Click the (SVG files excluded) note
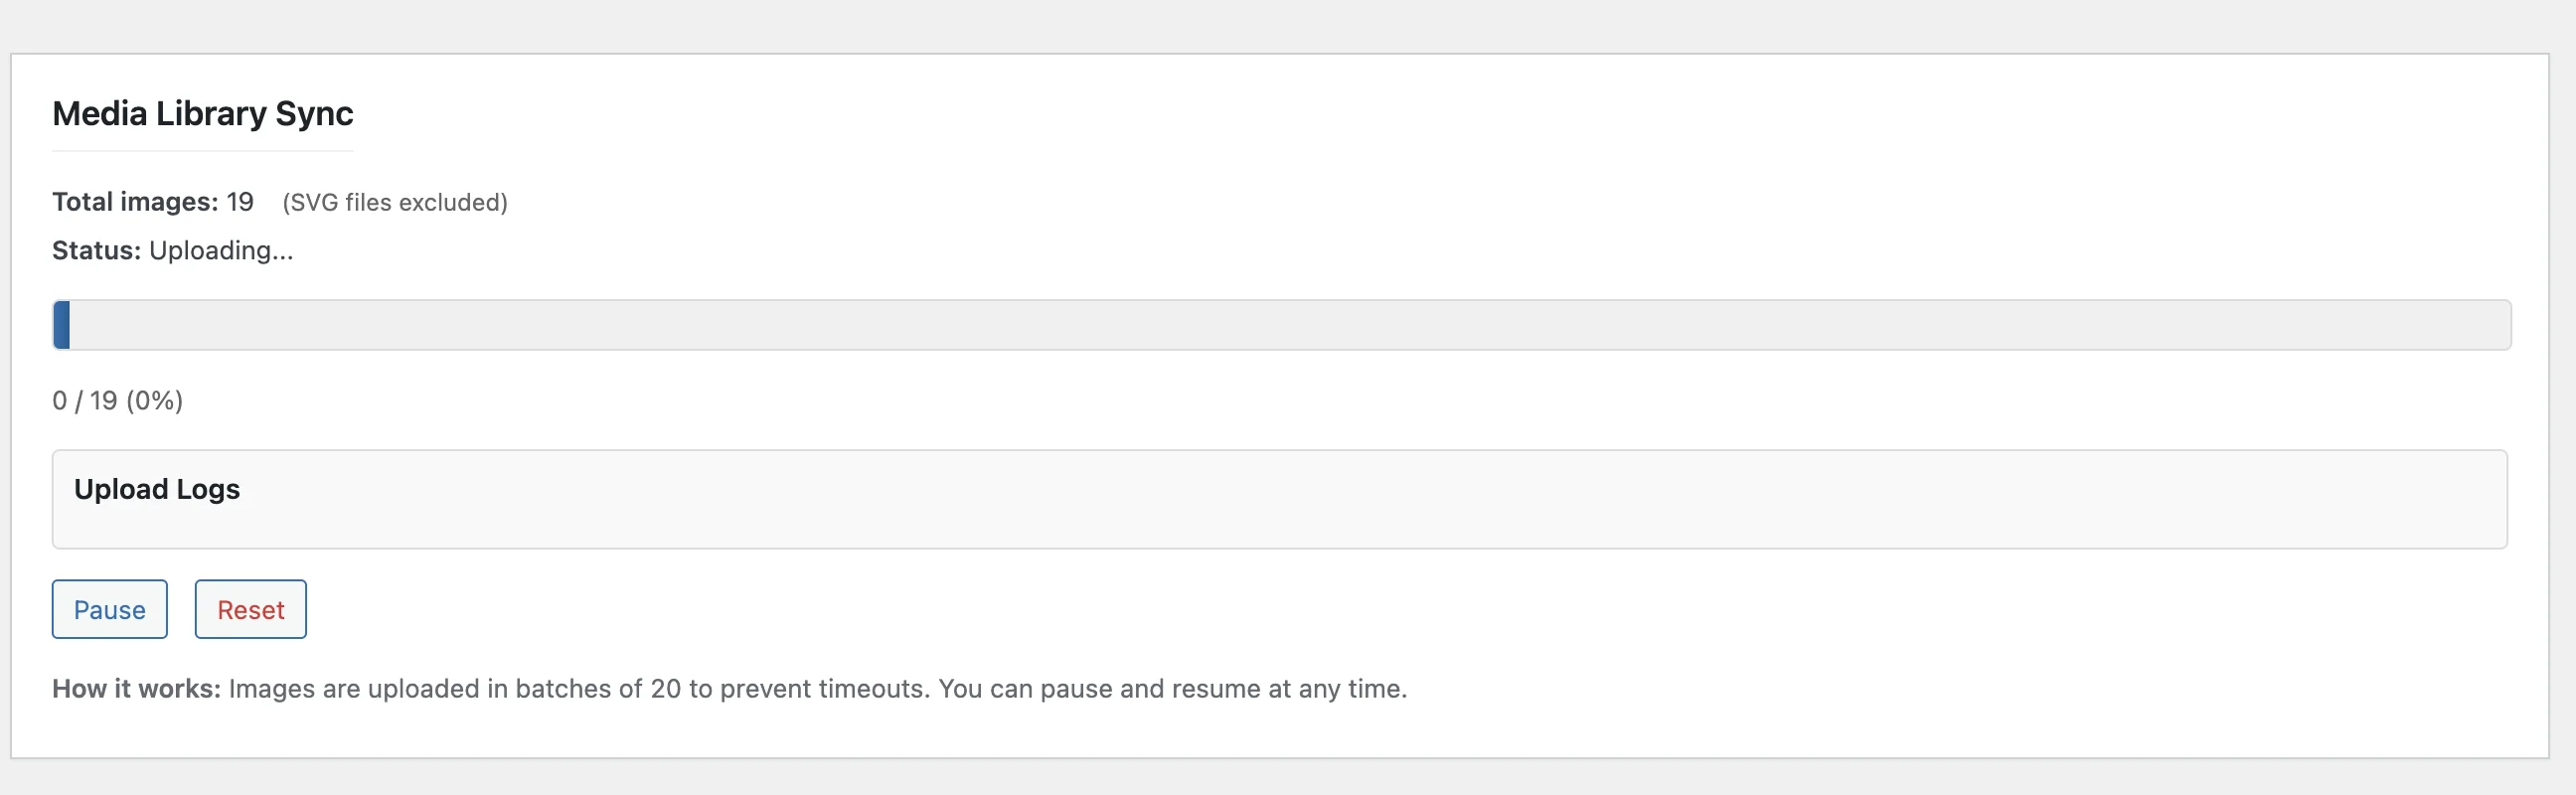The height and width of the screenshot is (795, 2576). [x=395, y=203]
